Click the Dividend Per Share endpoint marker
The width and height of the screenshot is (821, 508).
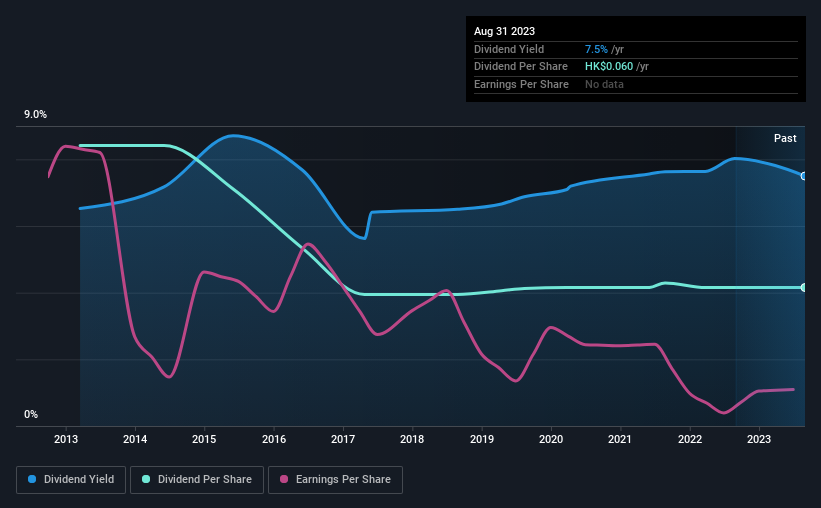click(804, 288)
